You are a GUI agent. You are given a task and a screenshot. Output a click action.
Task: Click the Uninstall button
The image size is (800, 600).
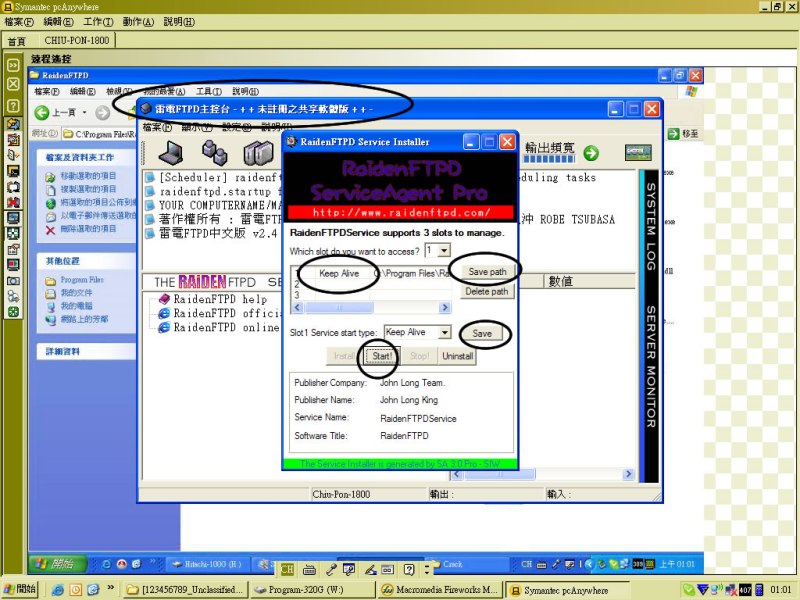tap(458, 356)
